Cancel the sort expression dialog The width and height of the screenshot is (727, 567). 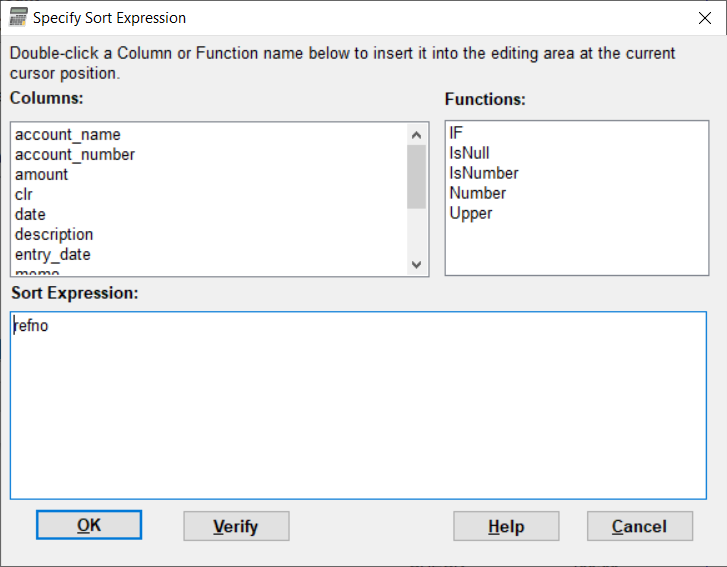639,526
